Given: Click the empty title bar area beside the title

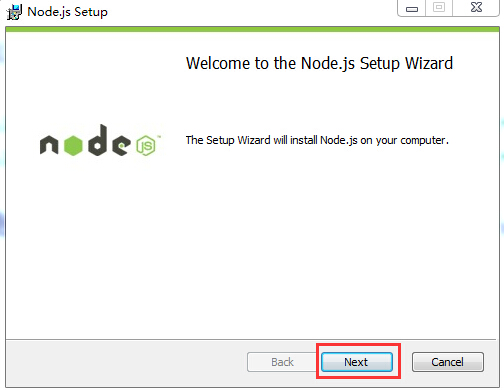Looking at the screenshot, I should click(x=250, y=12).
